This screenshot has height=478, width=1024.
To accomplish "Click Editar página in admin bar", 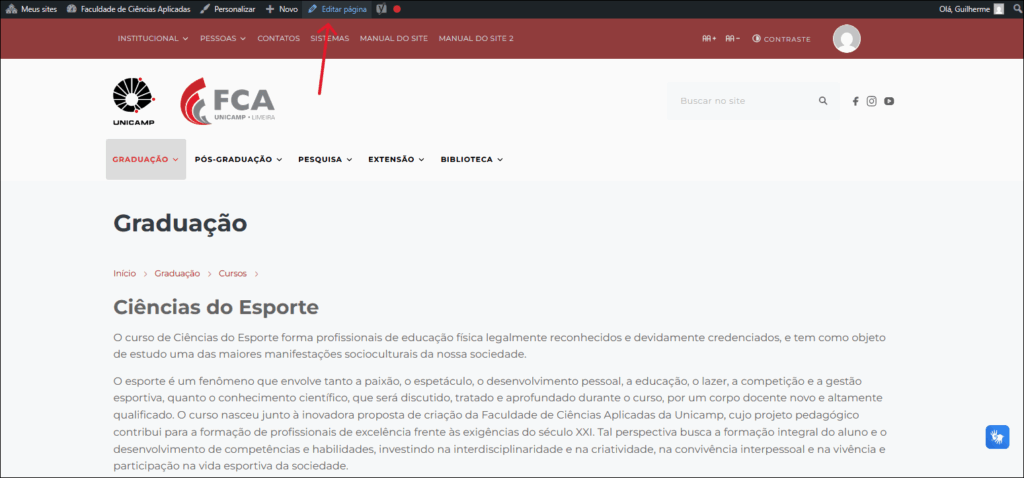I will pos(337,9).
